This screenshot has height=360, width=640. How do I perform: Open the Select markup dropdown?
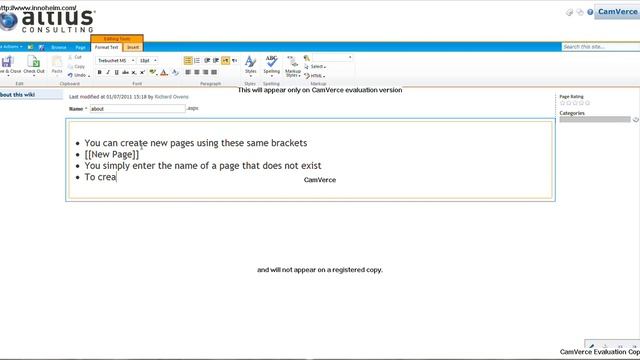point(315,67)
